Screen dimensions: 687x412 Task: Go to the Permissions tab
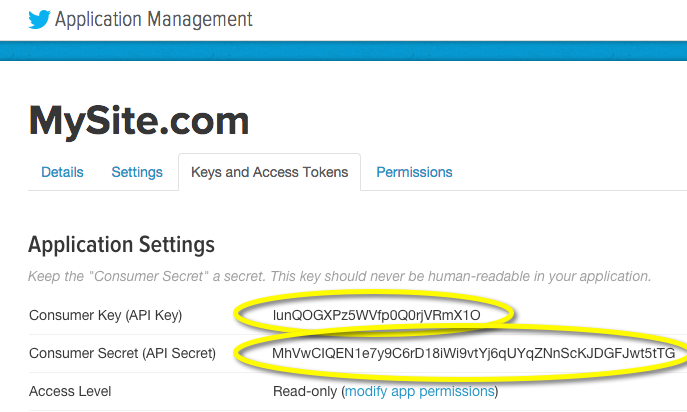coord(414,172)
